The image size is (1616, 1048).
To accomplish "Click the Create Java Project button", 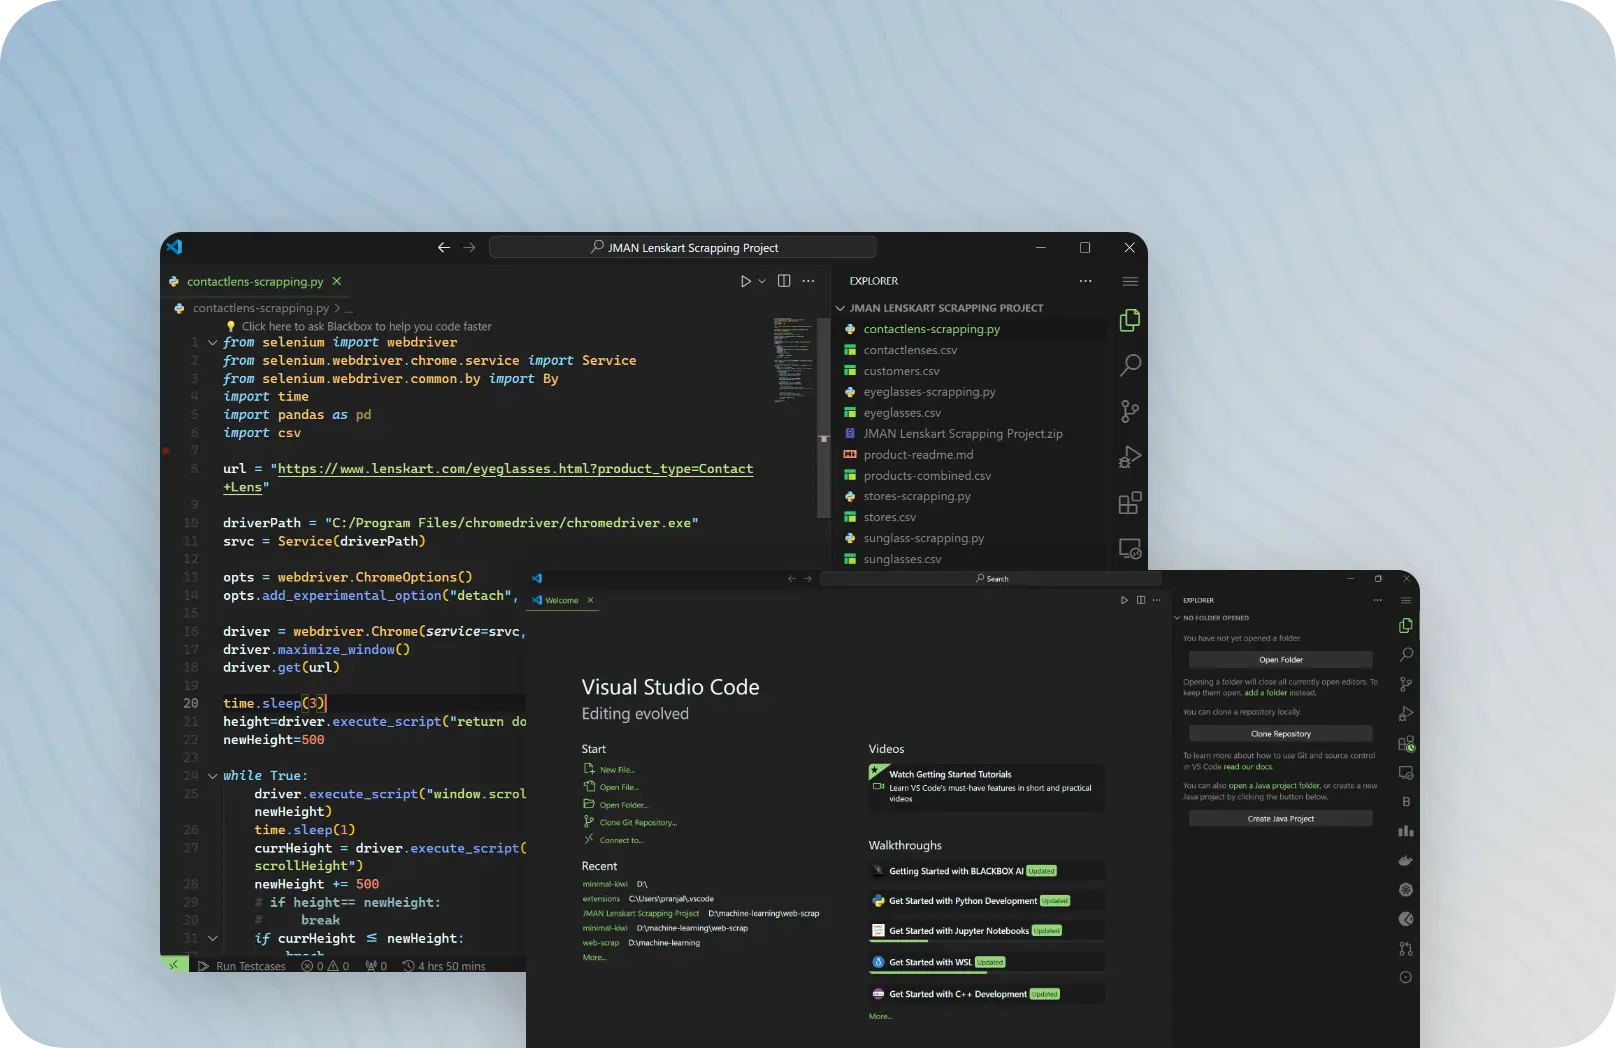I will [1280, 819].
